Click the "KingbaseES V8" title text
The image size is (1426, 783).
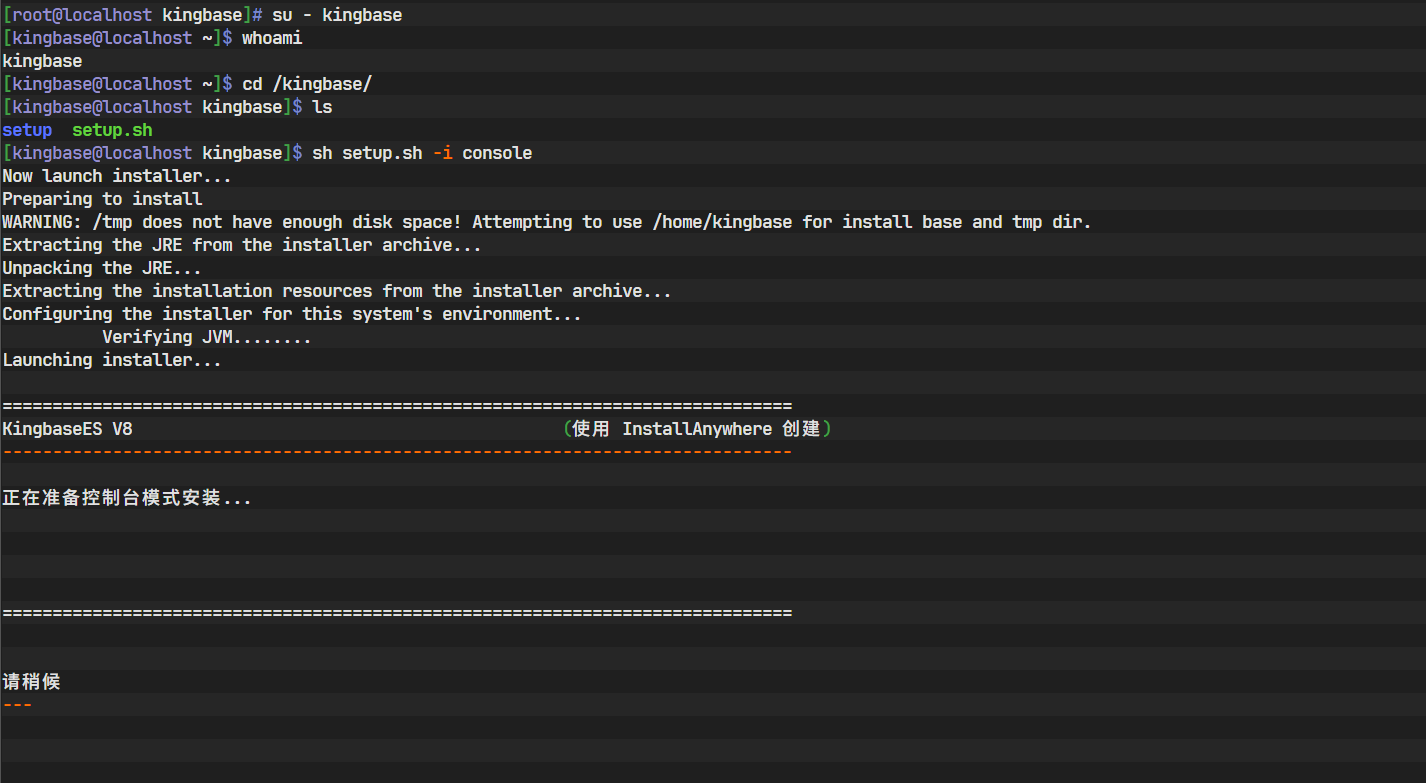point(67,429)
